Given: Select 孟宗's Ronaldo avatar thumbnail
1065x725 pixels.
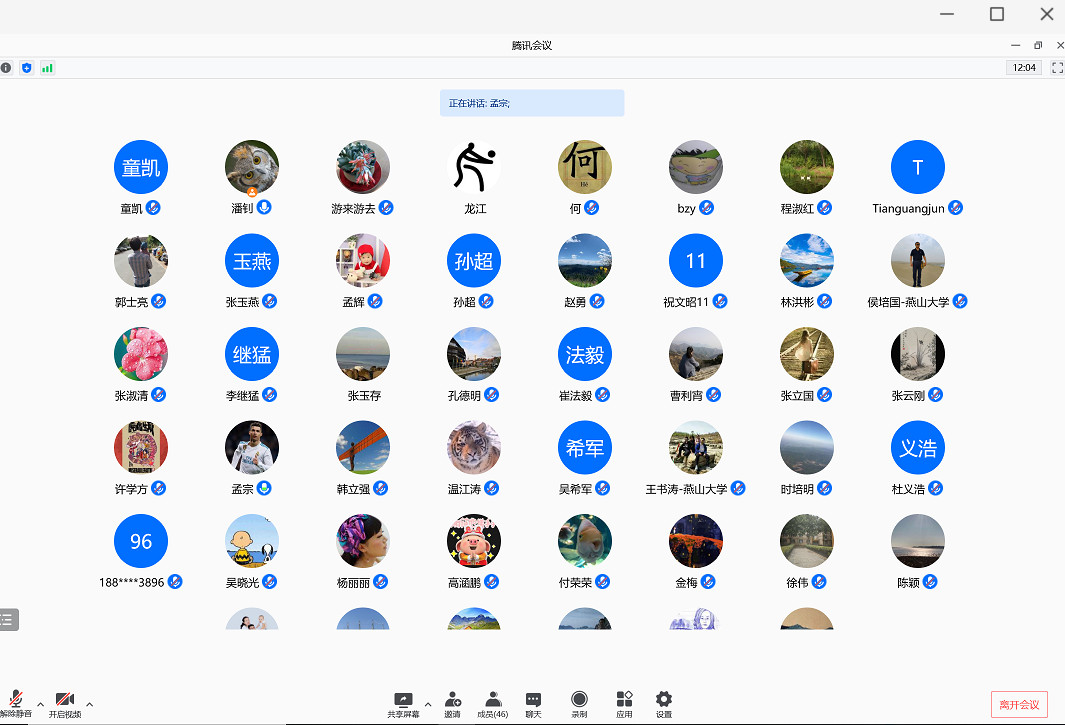Looking at the screenshot, I should [x=252, y=447].
